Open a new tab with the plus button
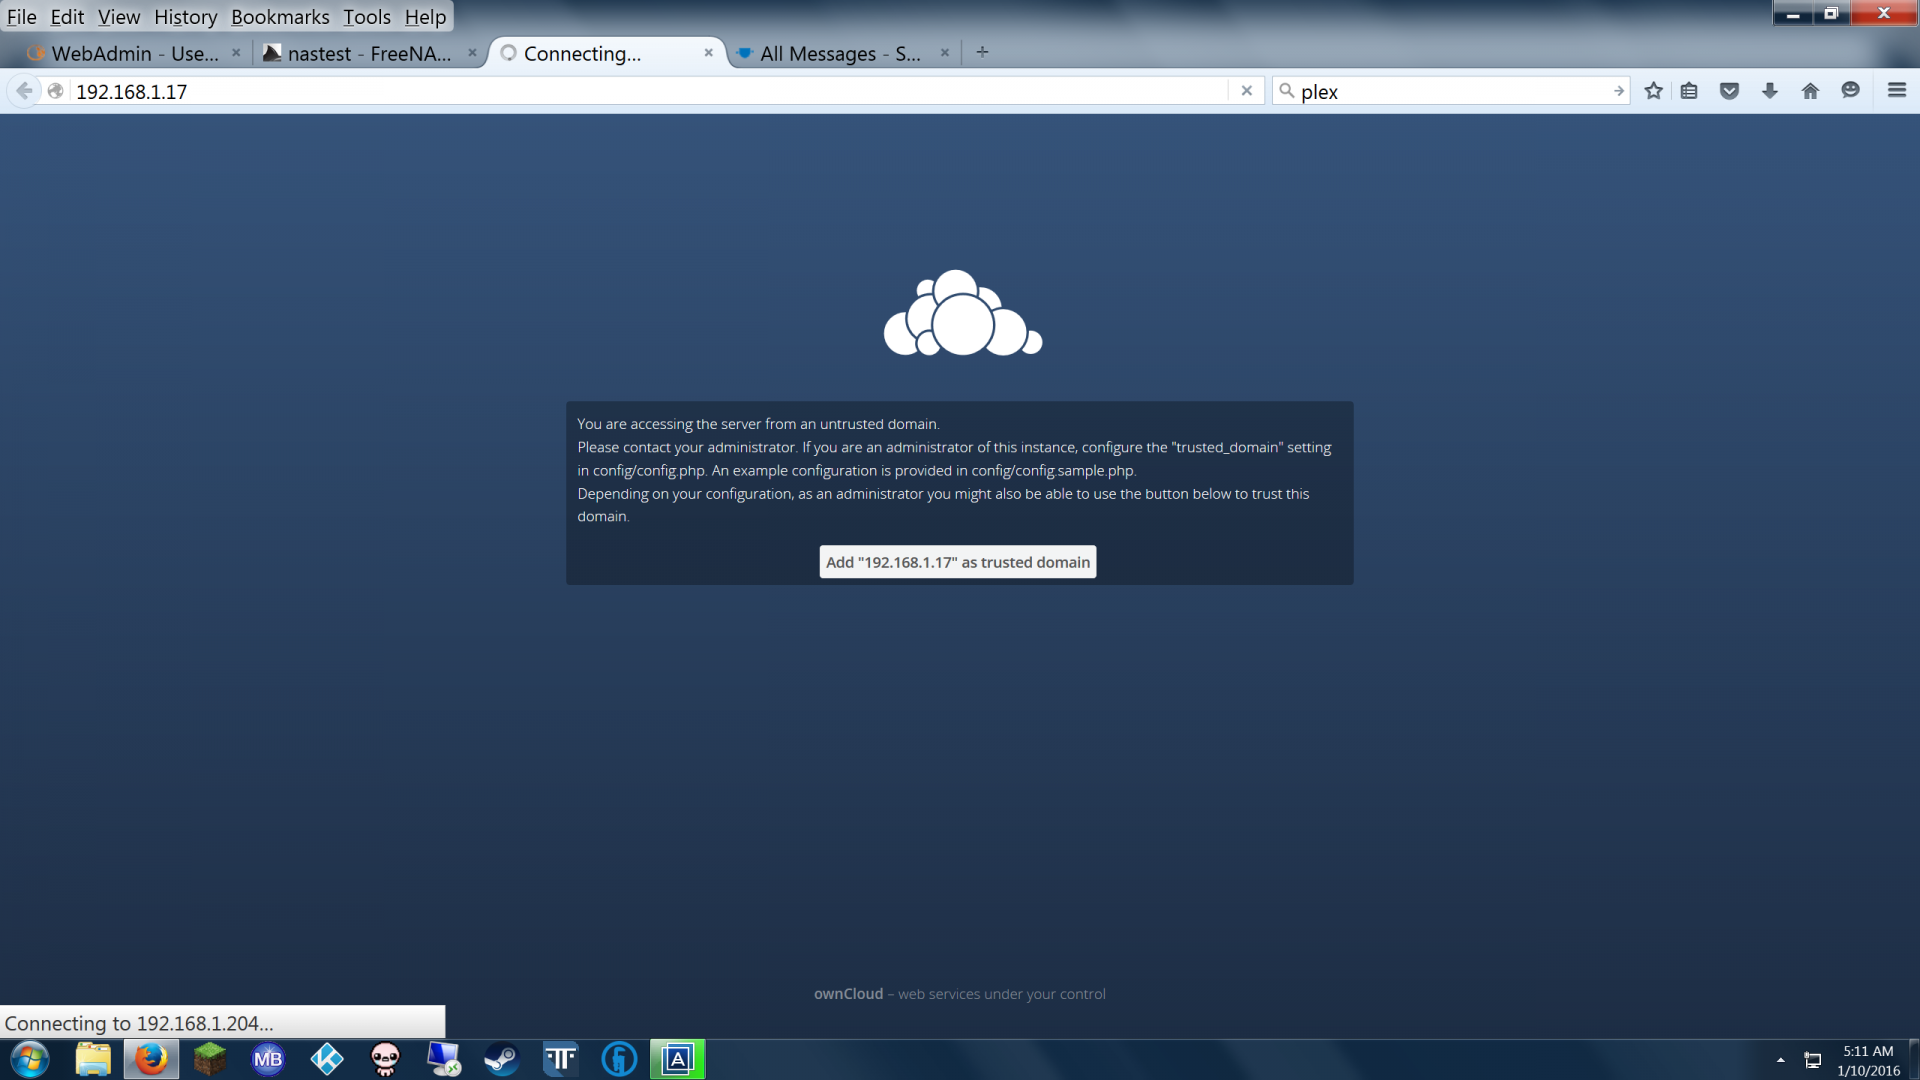Viewport: 1920px width, 1080px height. [x=982, y=52]
